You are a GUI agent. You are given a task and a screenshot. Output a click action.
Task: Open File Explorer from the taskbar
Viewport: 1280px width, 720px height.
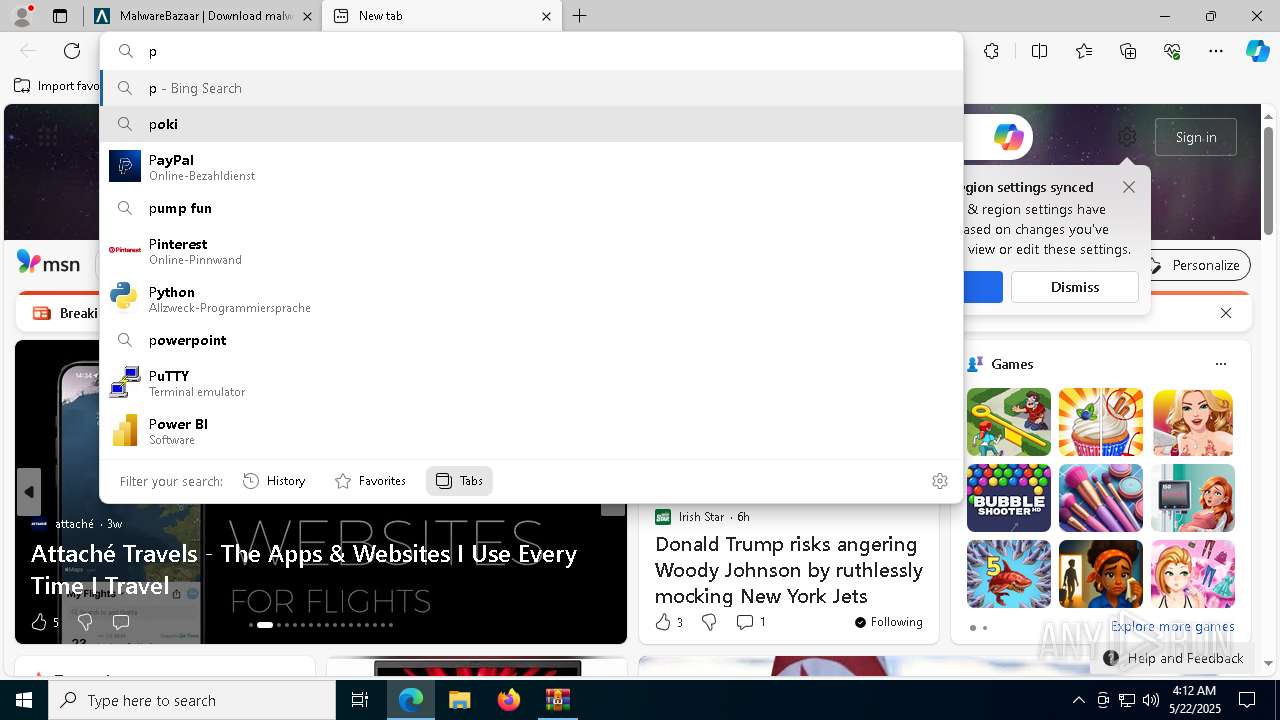(459, 700)
